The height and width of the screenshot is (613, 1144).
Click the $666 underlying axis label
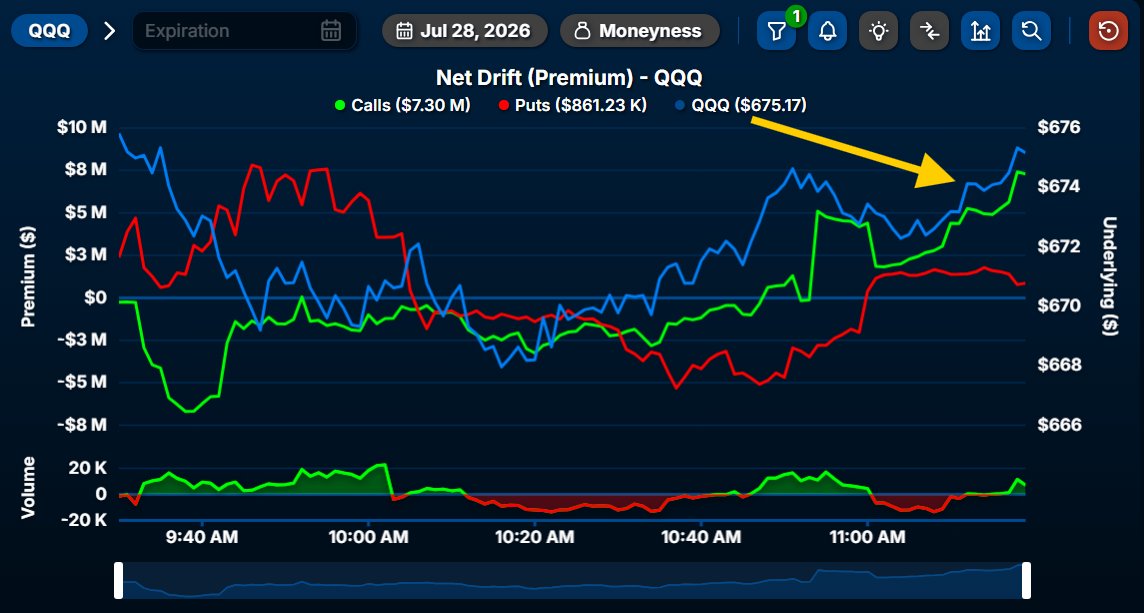pyautogui.click(x=1057, y=425)
